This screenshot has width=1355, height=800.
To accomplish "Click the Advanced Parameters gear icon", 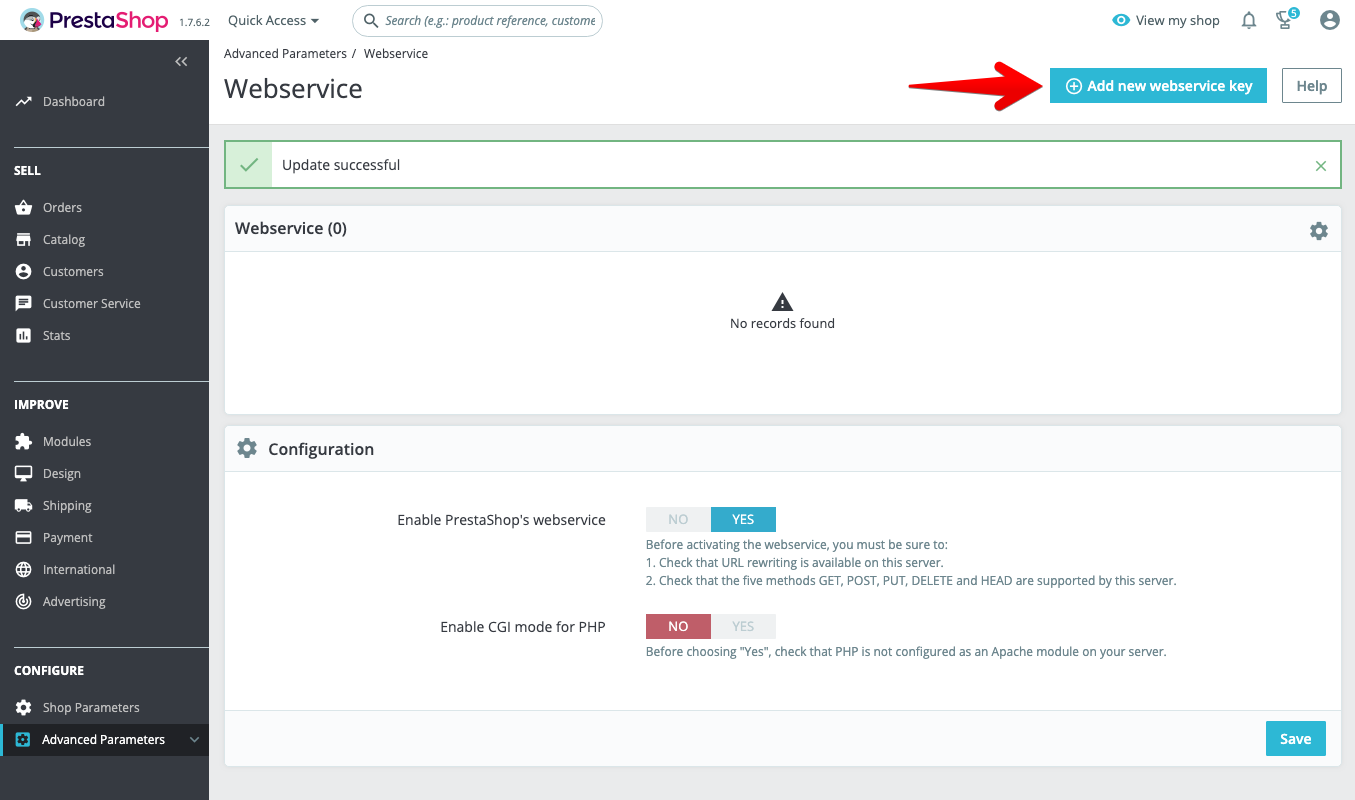I will coord(23,740).
